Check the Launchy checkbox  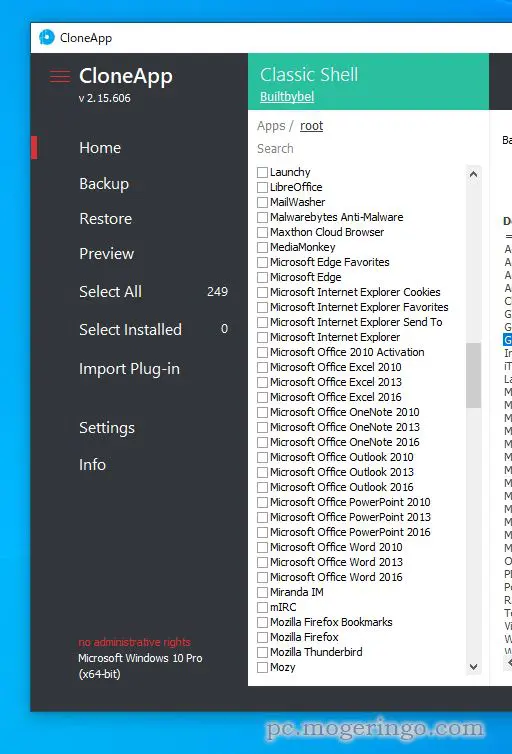coord(262,172)
